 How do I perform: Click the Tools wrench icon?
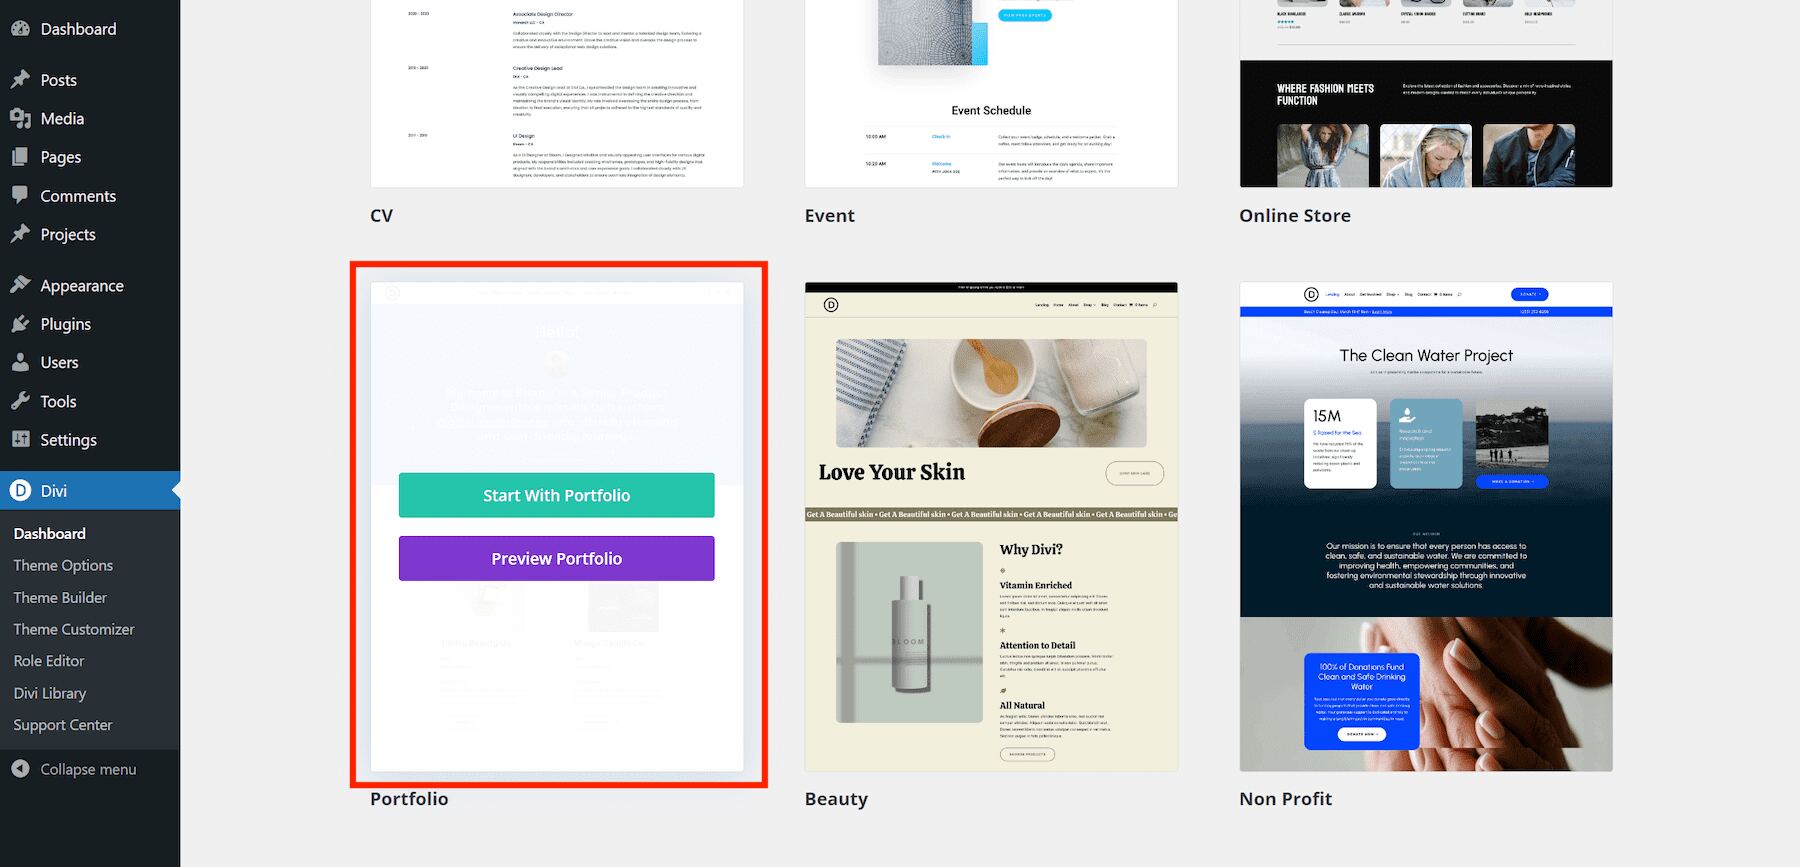pos(20,401)
